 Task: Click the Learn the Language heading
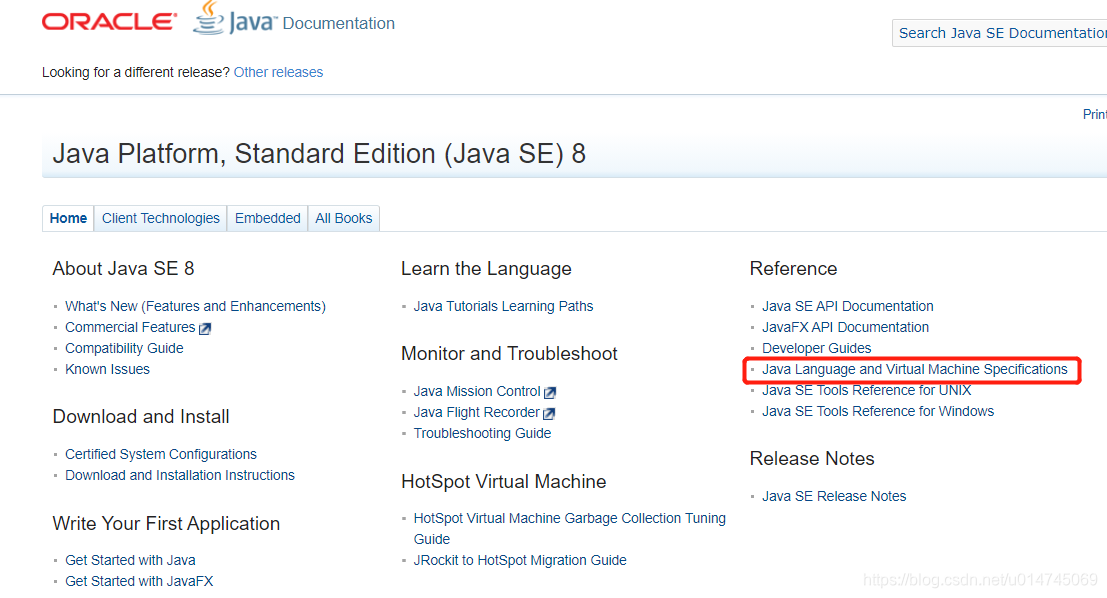click(x=486, y=269)
